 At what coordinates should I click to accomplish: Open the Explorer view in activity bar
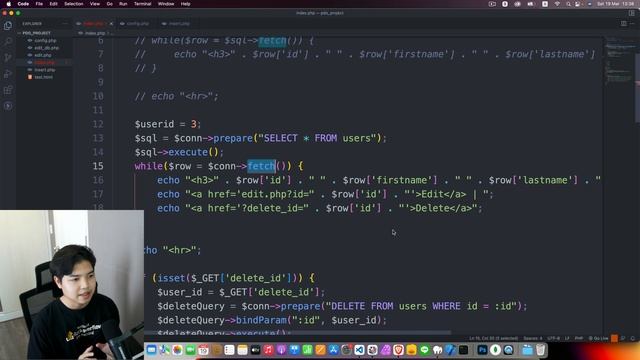coord(8,25)
